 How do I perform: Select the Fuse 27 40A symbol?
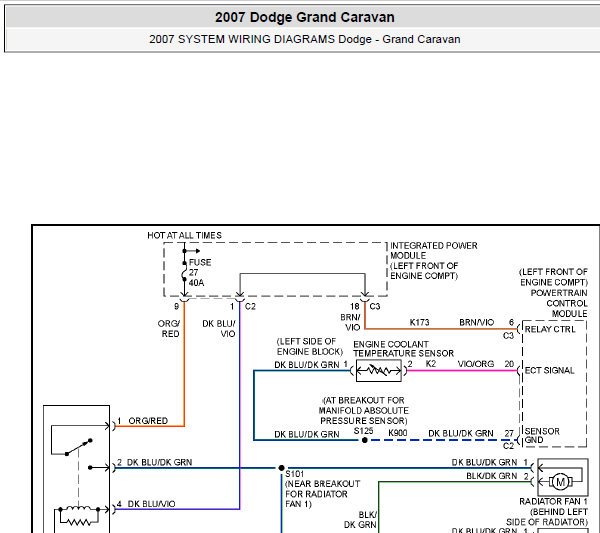(x=184, y=272)
